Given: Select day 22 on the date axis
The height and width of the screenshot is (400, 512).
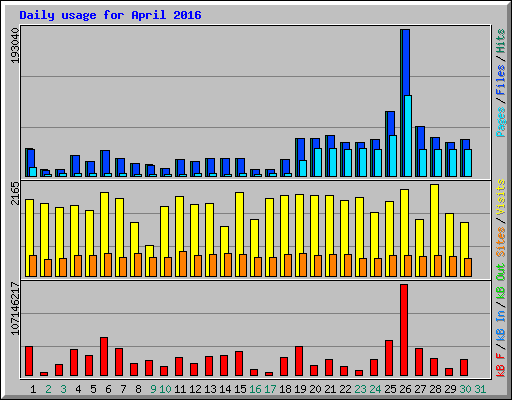Looking at the screenshot, I should (x=345, y=389).
